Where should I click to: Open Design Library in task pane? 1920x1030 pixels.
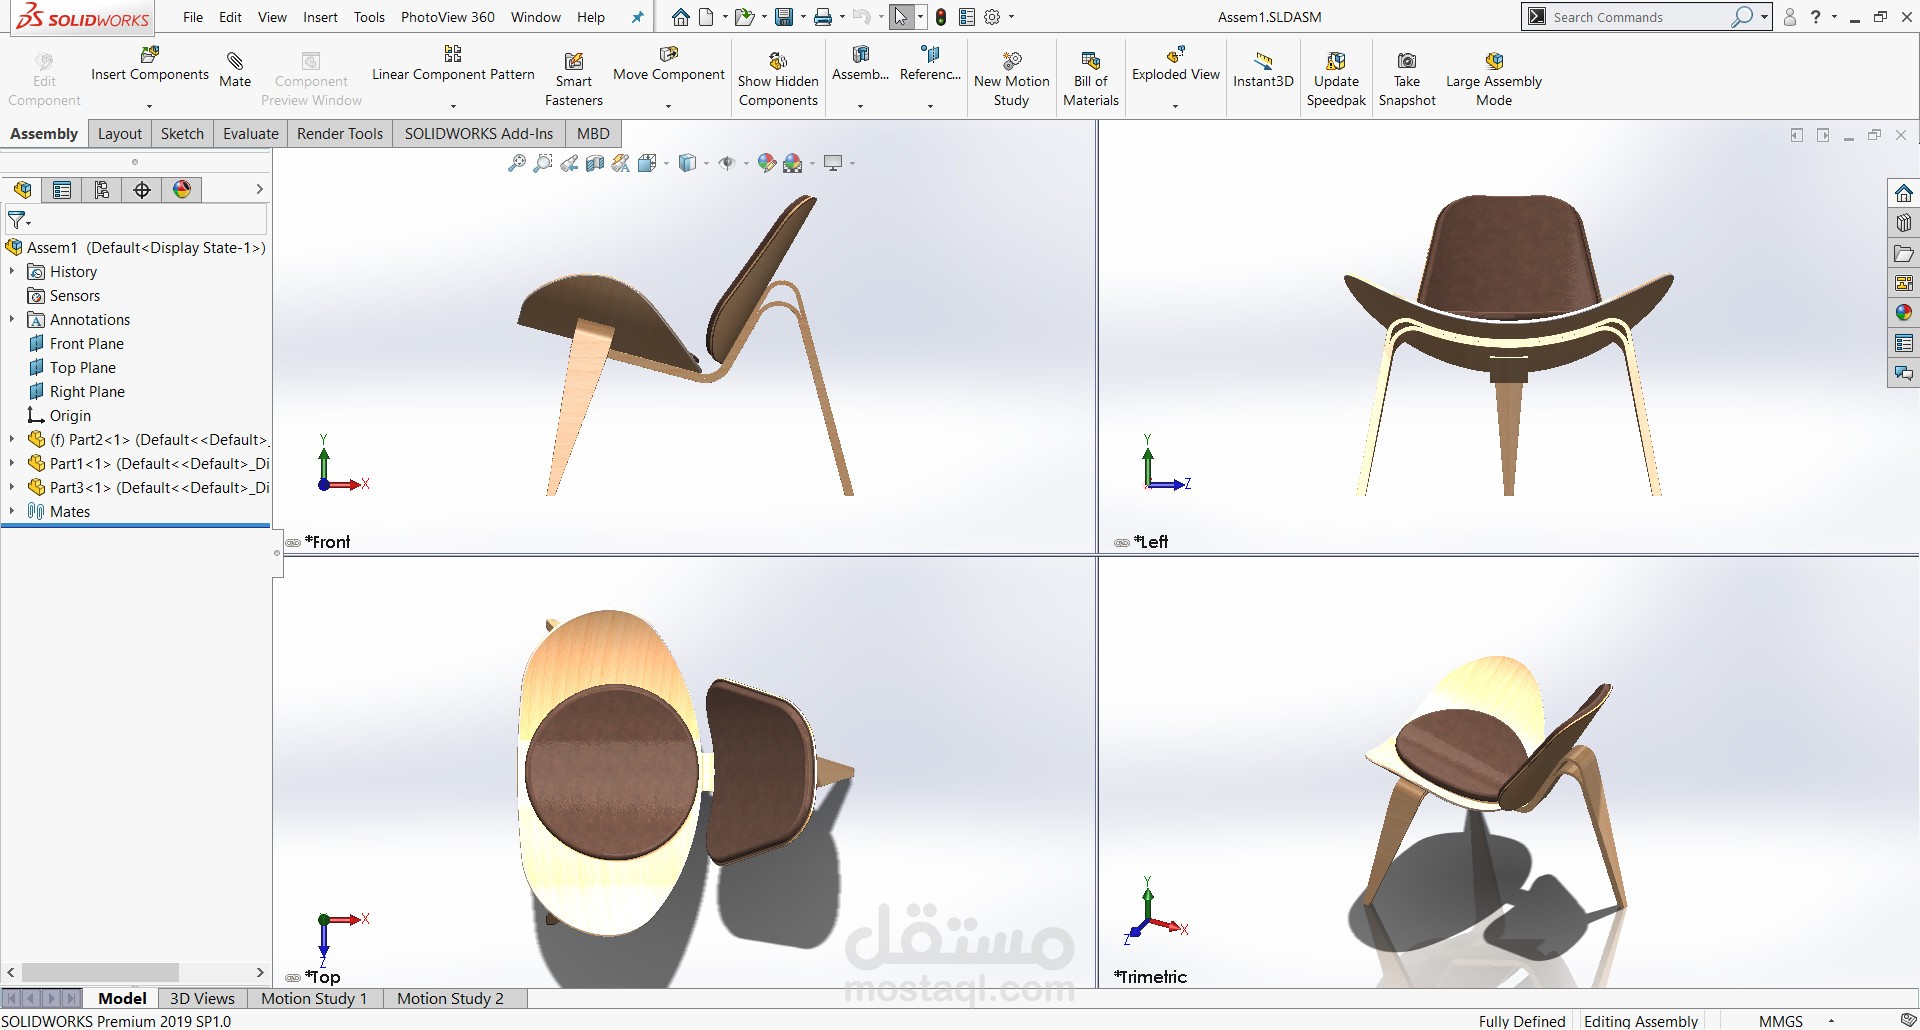tap(1903, 223)
